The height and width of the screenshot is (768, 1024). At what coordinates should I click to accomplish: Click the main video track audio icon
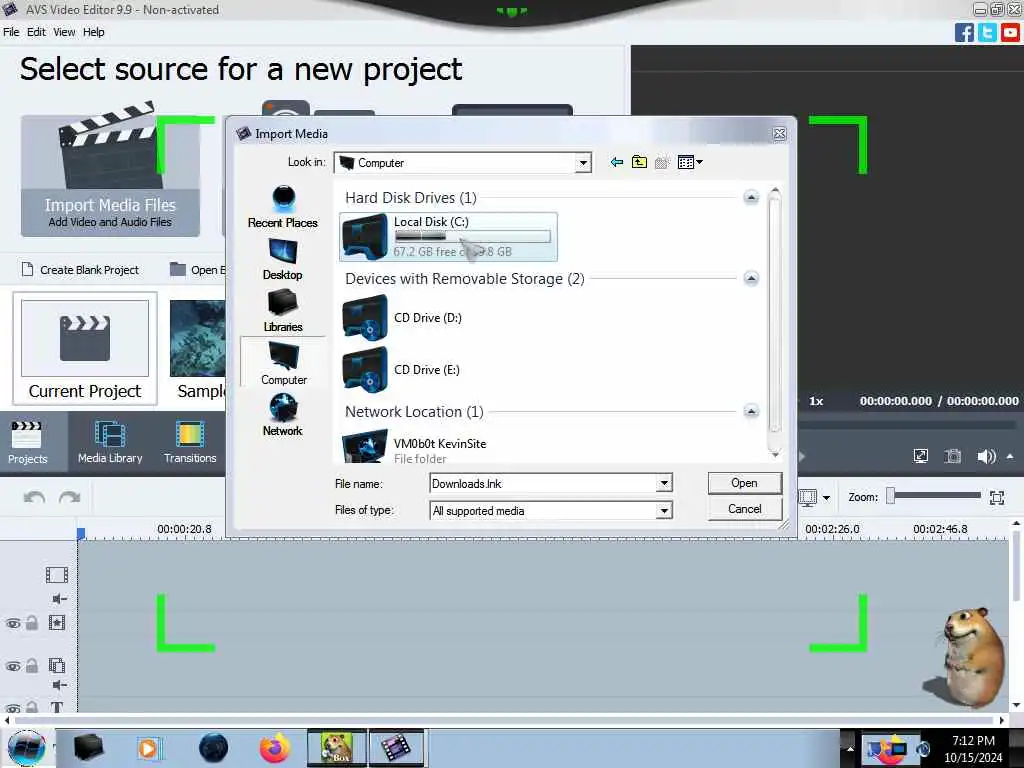coord(59,599)
